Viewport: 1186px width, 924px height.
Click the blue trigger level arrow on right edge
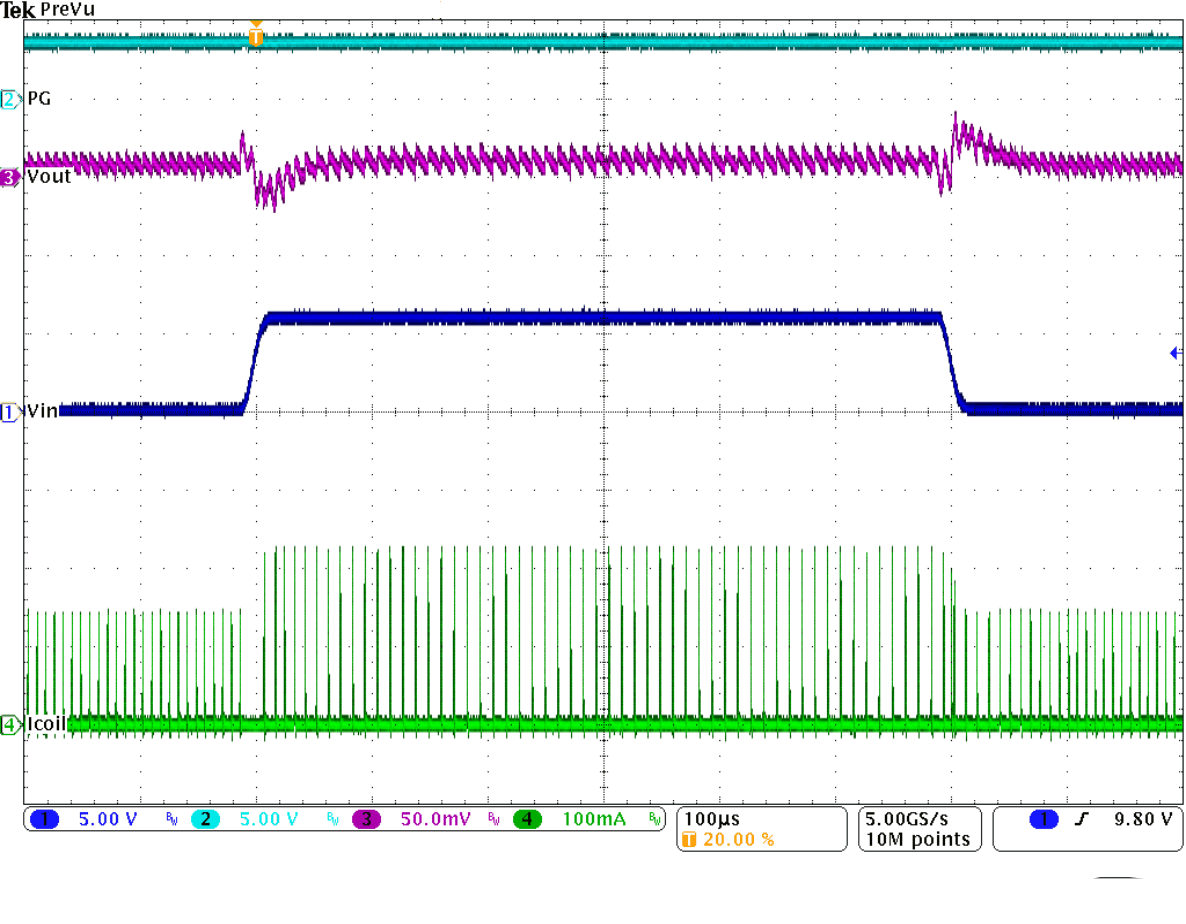pyautogui.click(x=1173, y=352)
